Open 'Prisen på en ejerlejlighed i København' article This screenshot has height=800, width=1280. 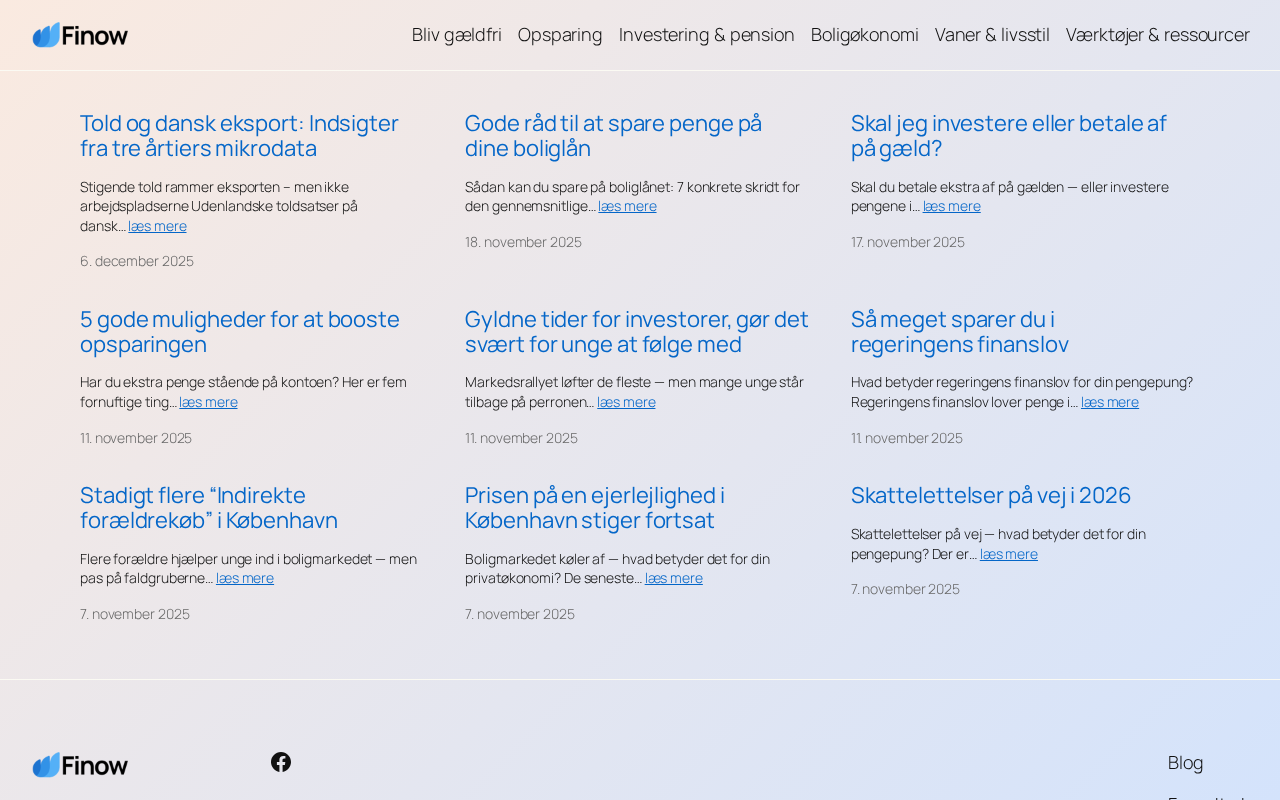point(594,508)
